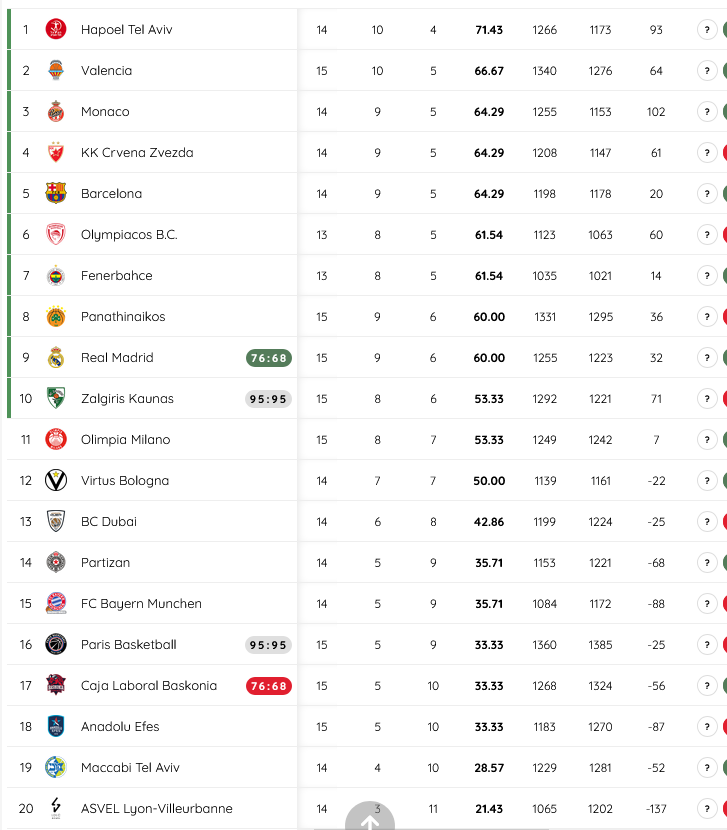The width and height of the screenshot is (727, 830).
Task: Click the question mark beside Hapoel Tel Aviv
Action: (708, 29)
